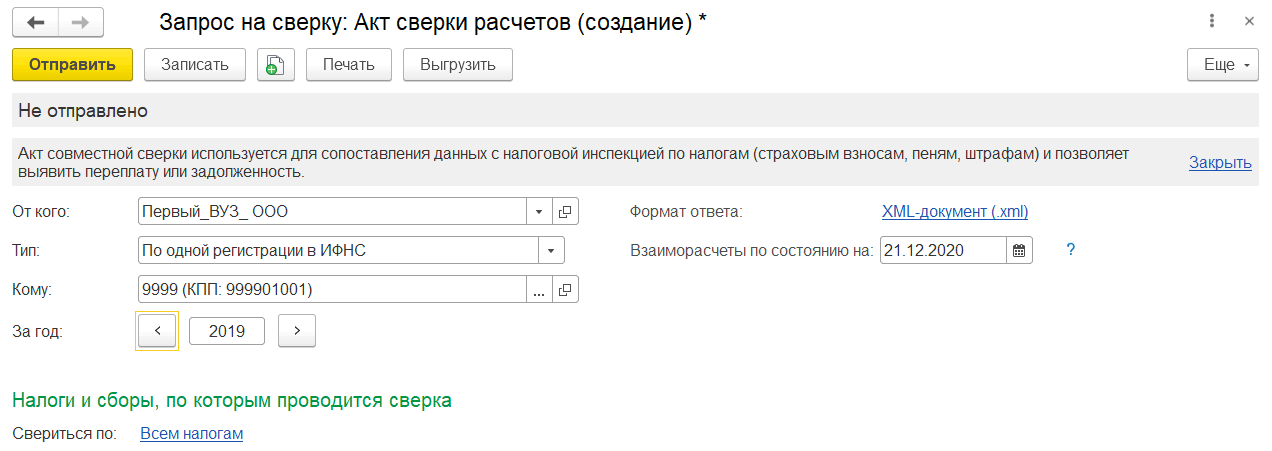Screen dimensions: 1272x451
Task: Click the three-dots window options icon
Action: 1211,21
